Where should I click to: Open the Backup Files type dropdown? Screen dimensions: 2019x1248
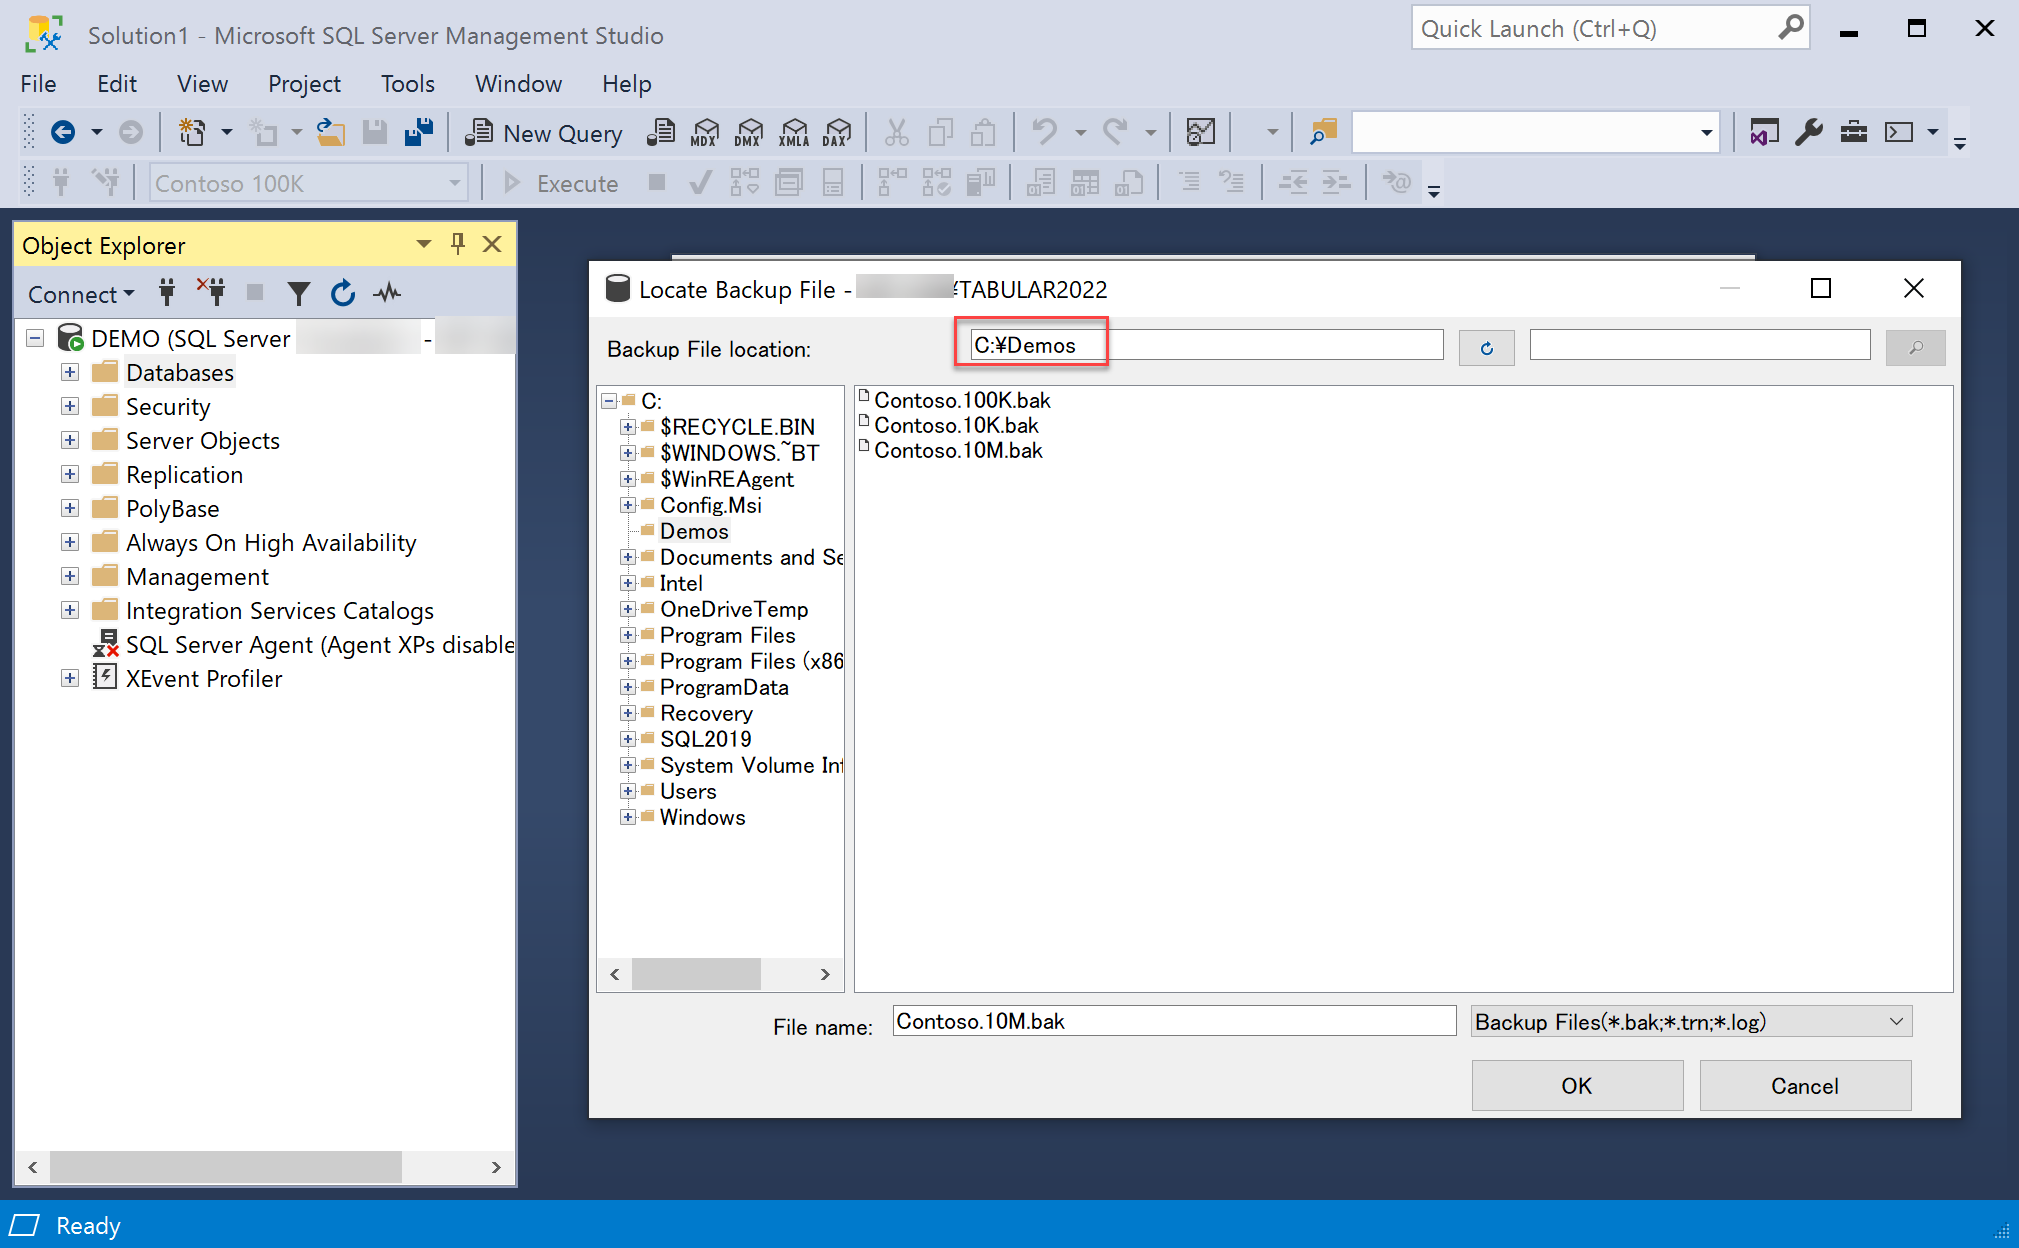click(x=1895, y=1021)
